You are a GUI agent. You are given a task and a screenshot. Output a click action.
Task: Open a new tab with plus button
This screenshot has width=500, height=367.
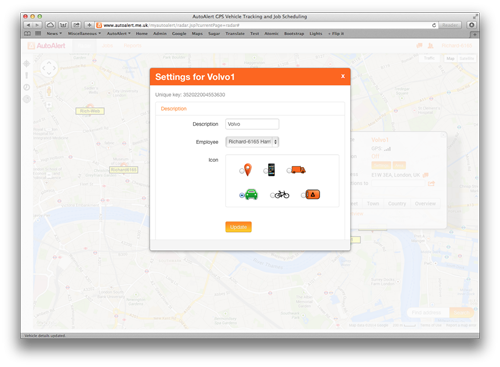click(475, 34)
